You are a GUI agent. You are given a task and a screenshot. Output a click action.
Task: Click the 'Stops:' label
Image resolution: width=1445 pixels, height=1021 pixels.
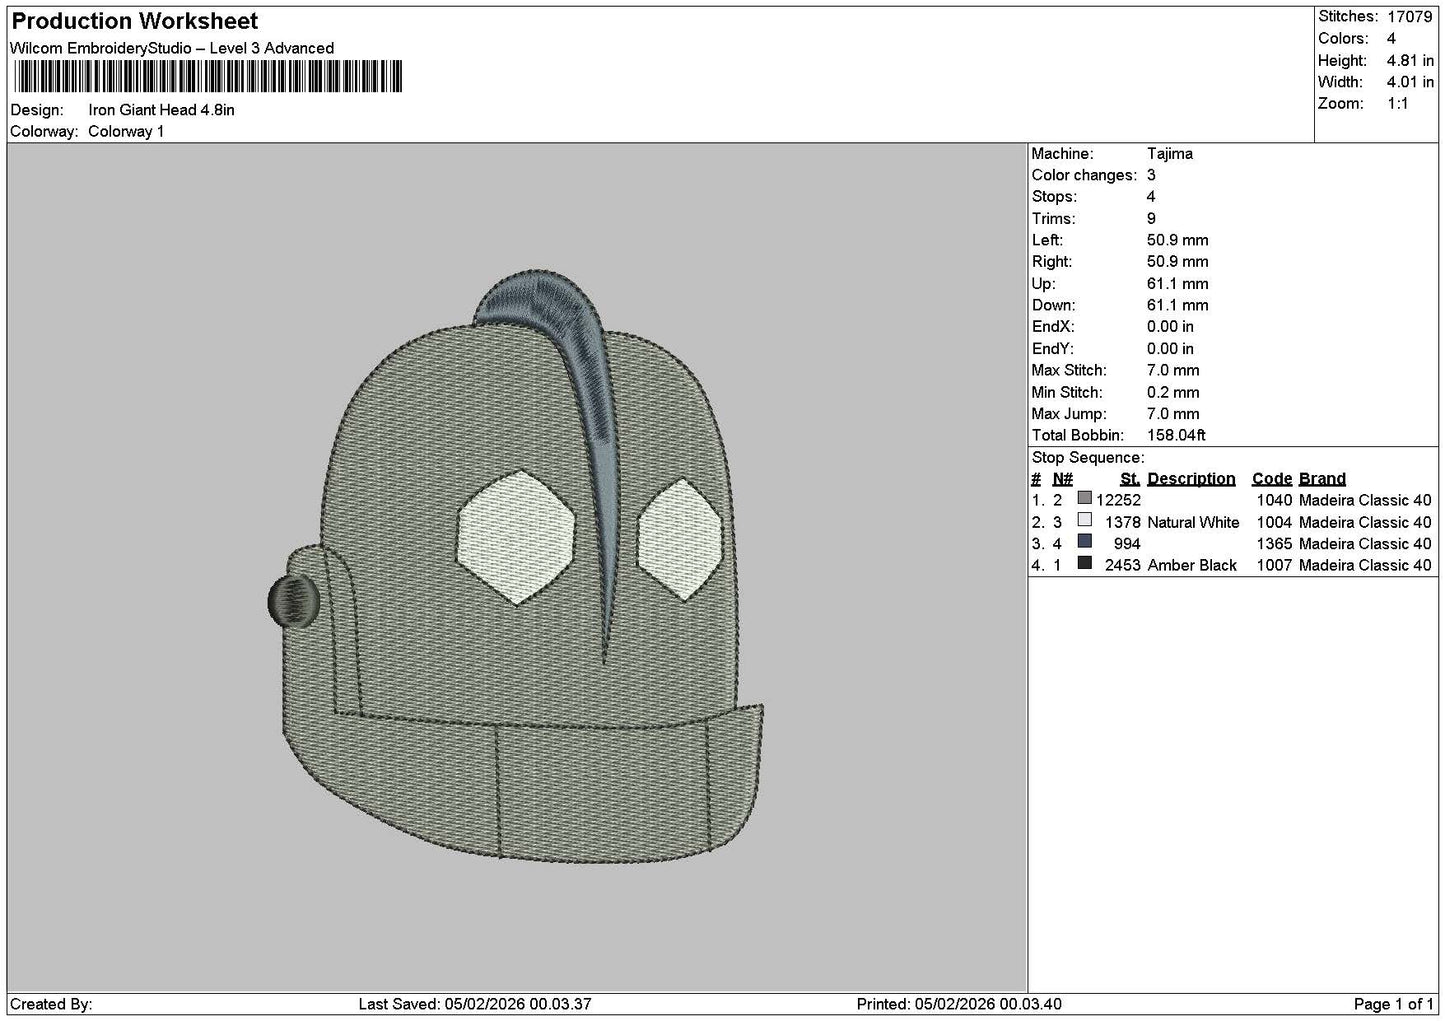tap(1054, 197)
